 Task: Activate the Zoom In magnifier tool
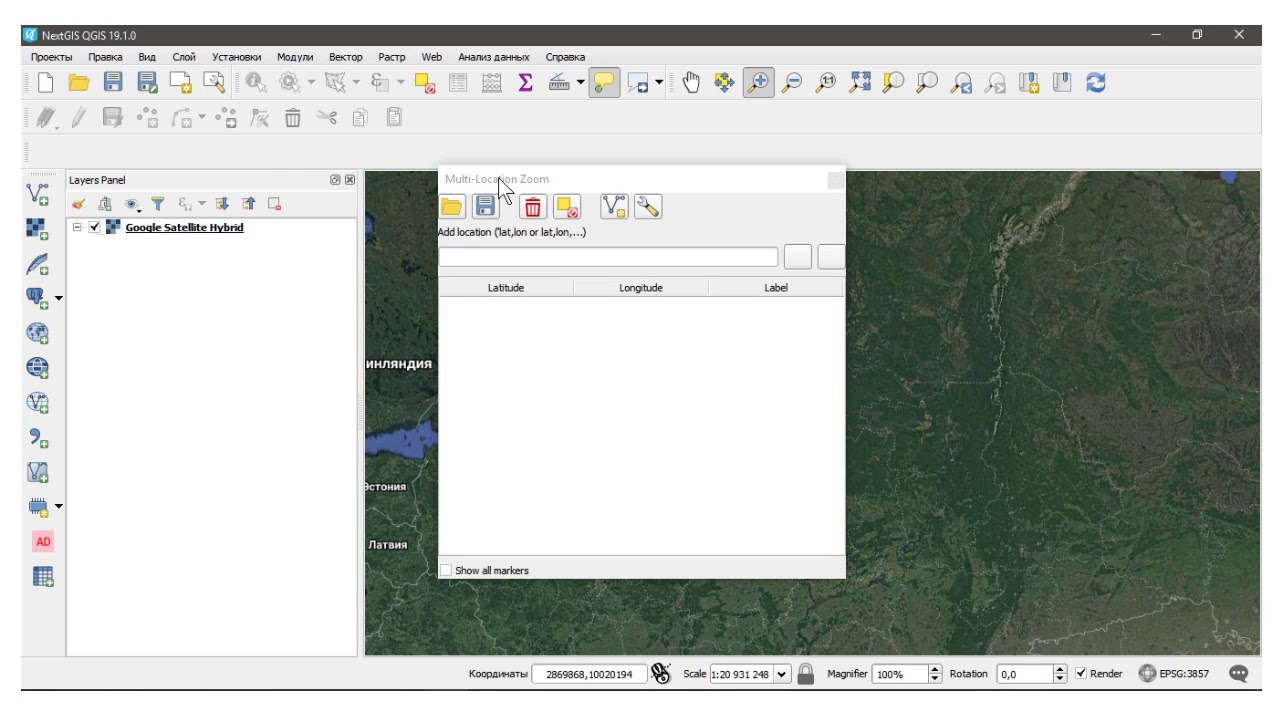757,84
